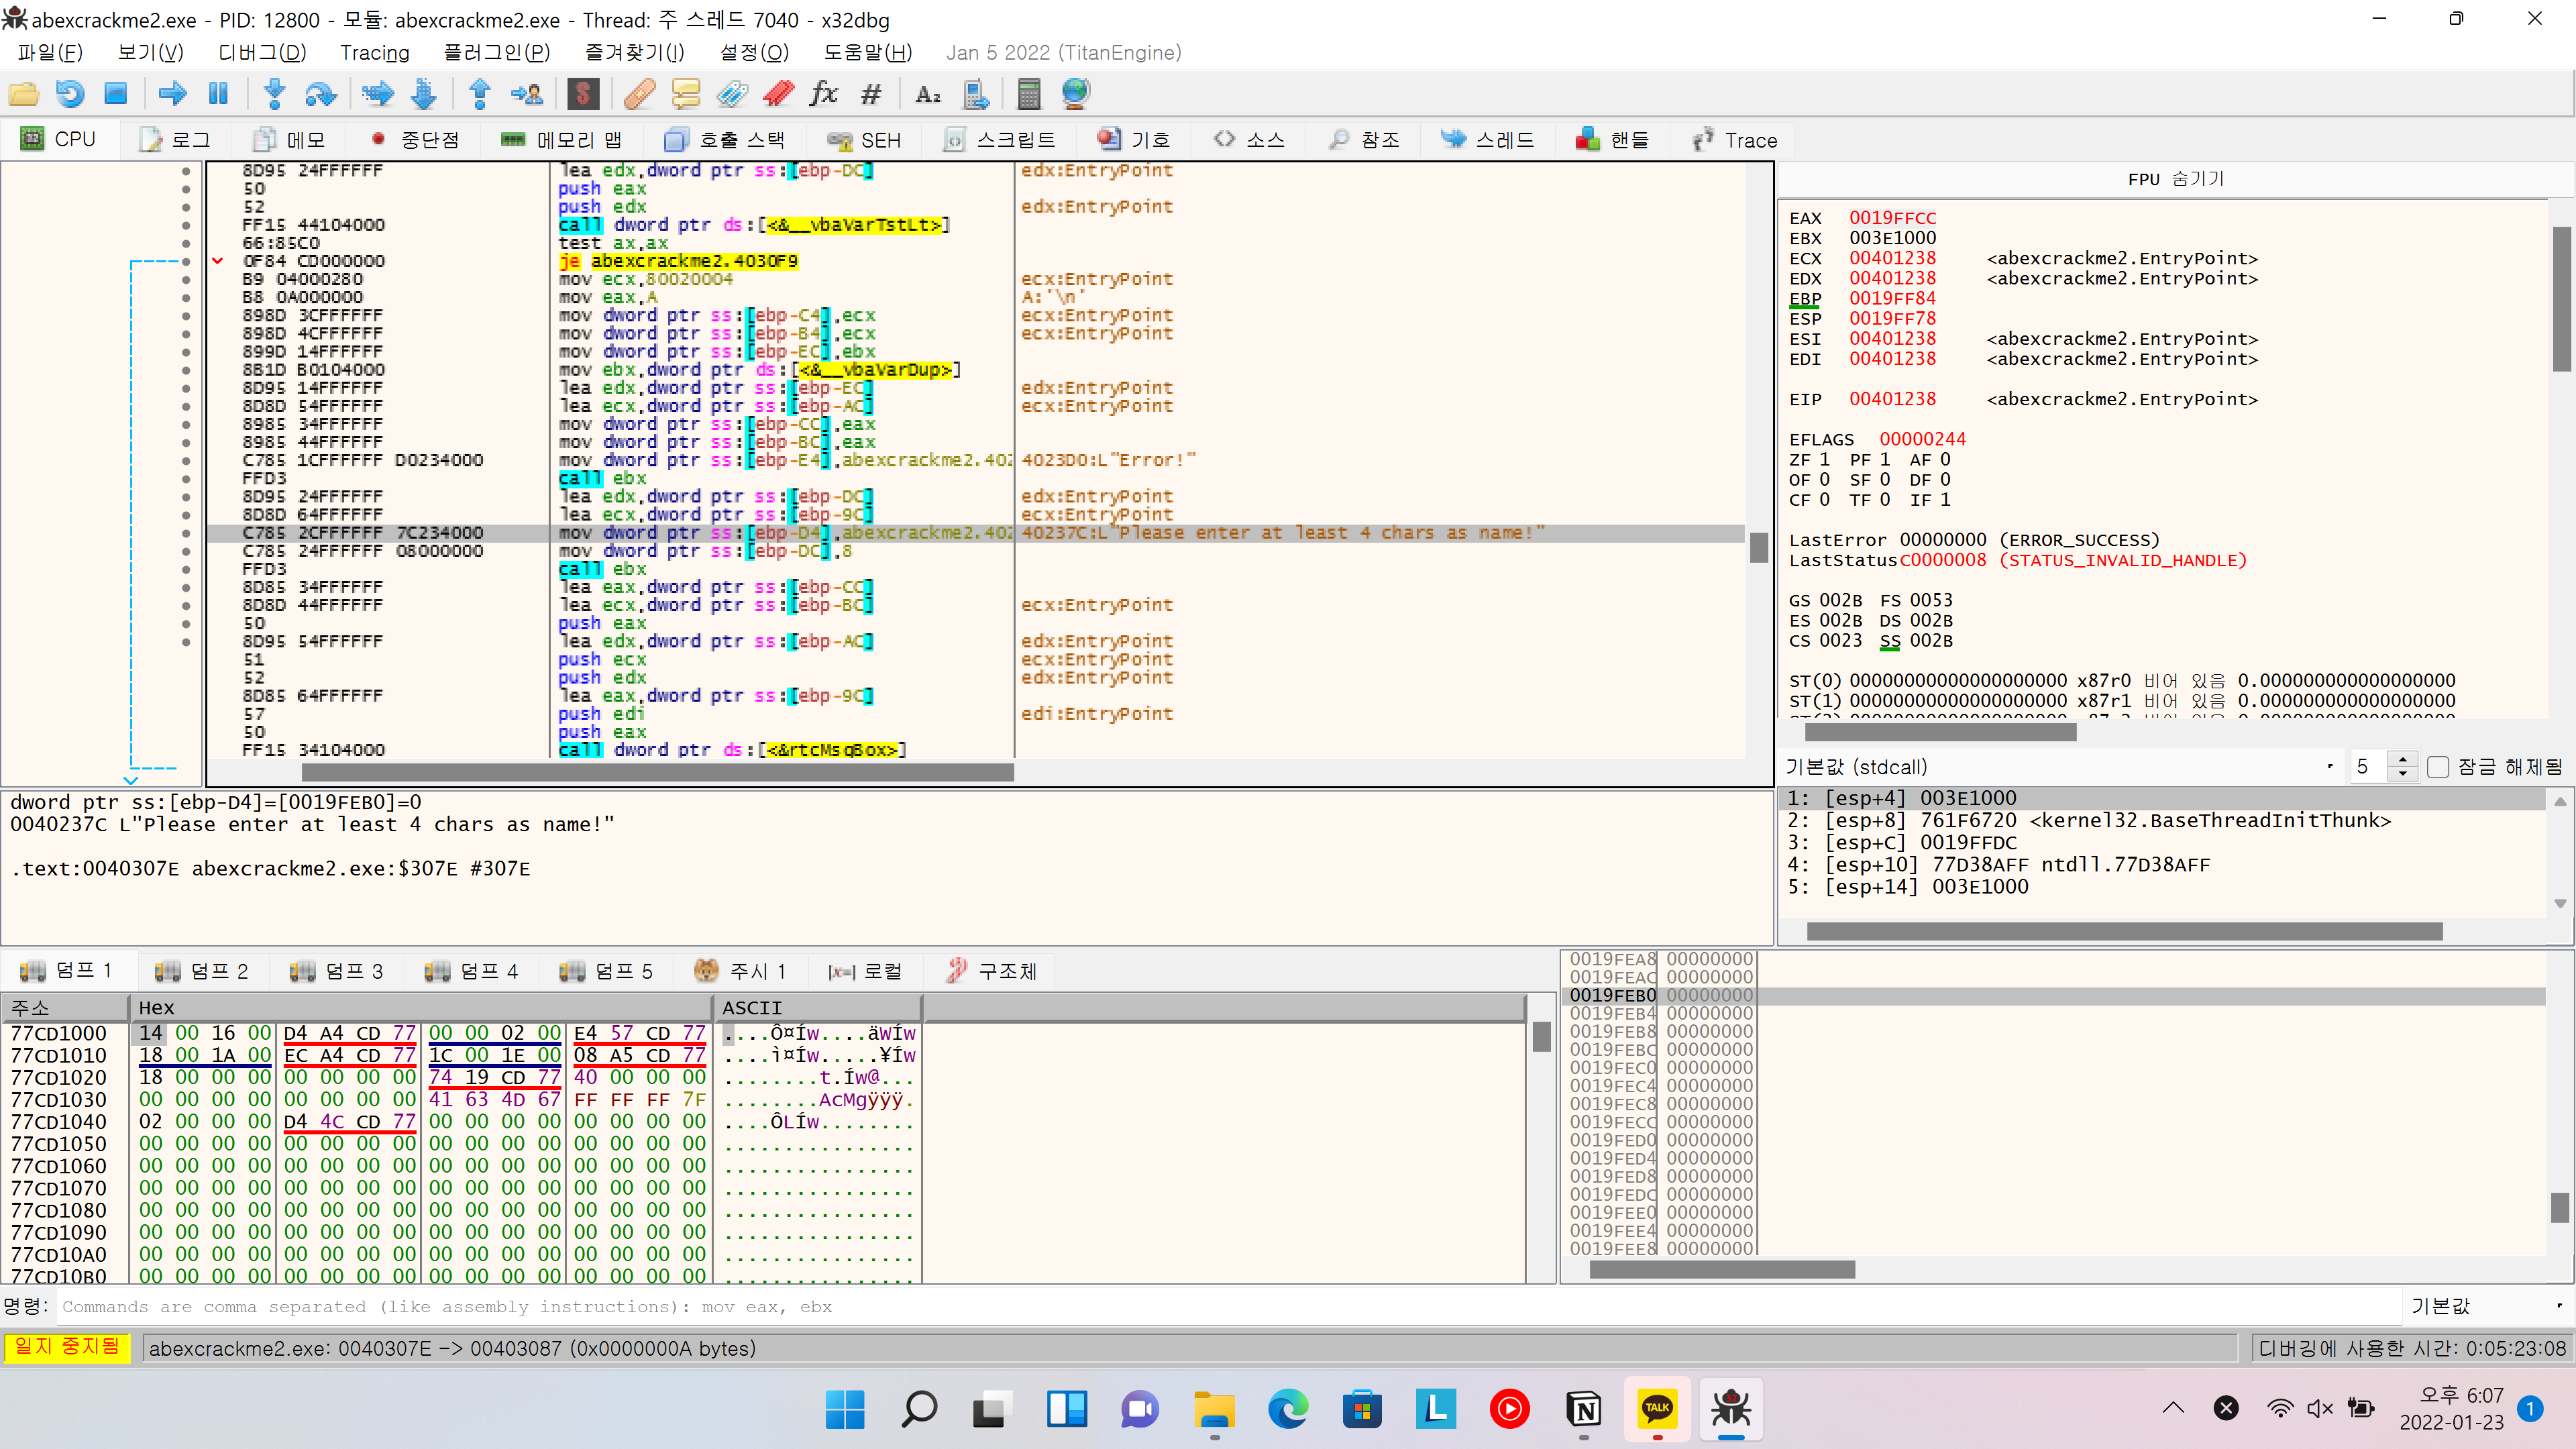Image resolution: width=2576 pixels, height=1449 pixels.
Task: Open labels with the tags icon
Action: [x=732, y=94]
